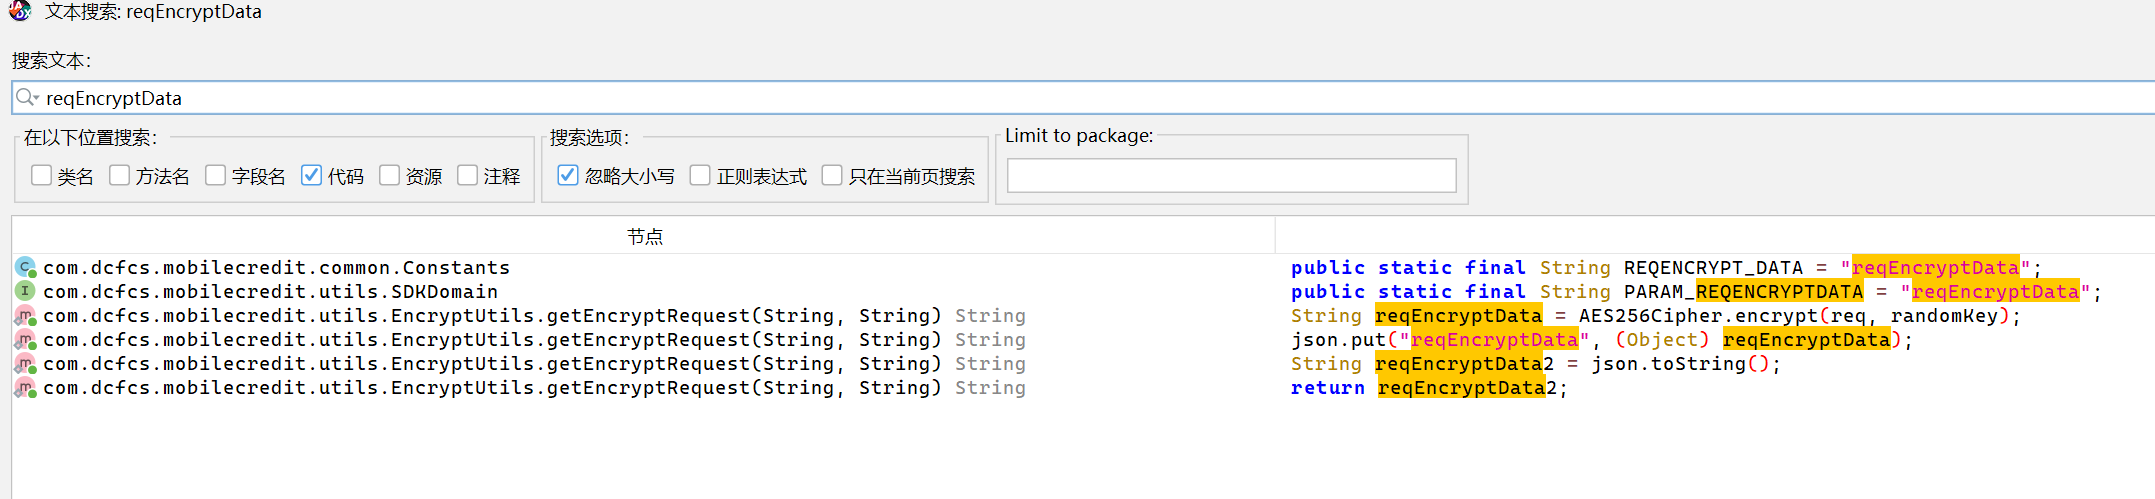Select the PARAM_REQENCRYPTDATA code line
The height and width of the screenshot is (499, 2155).
(x=1695, y=292)
